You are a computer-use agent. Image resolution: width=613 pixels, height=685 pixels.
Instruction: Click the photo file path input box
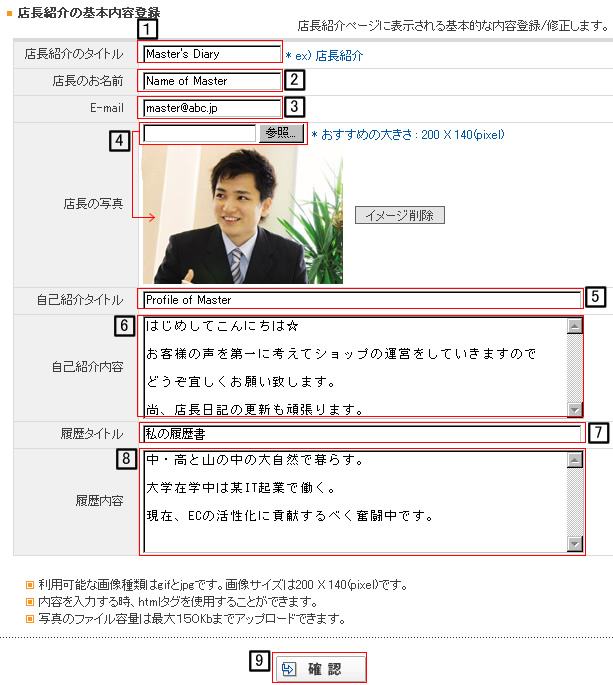(200, 134)
